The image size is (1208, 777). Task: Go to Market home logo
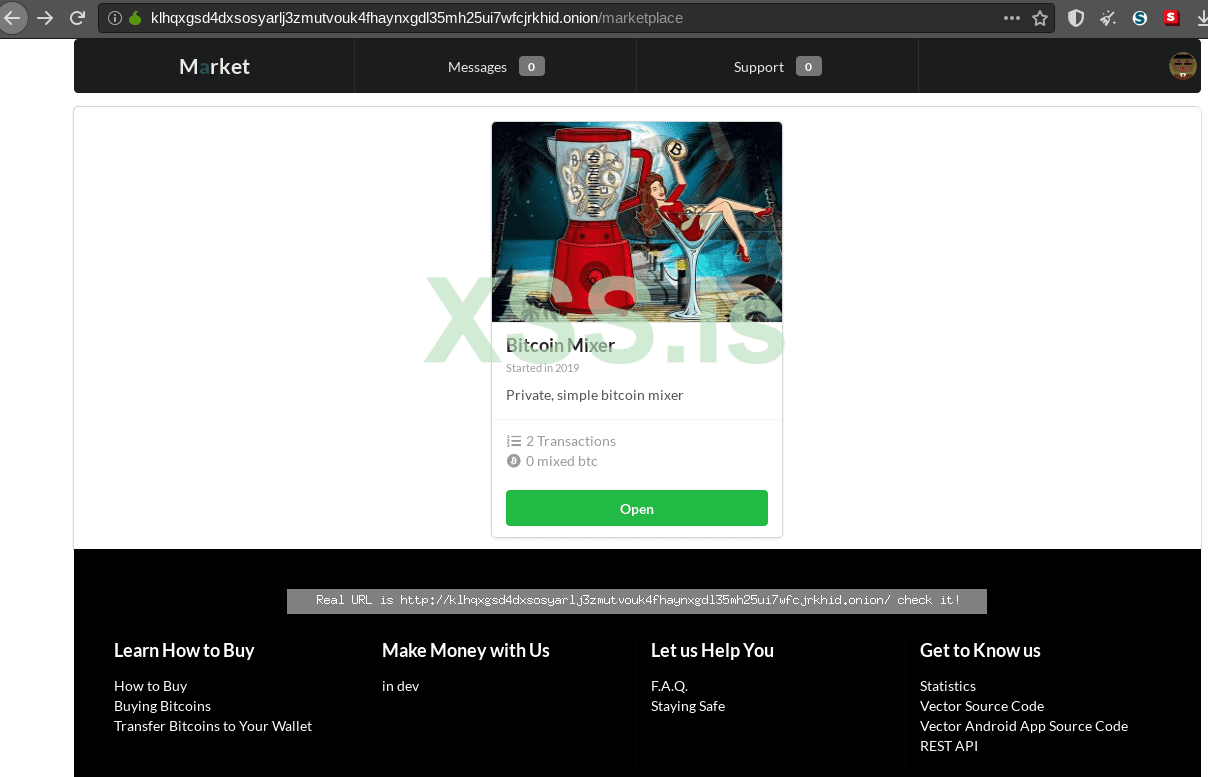[214, 66]
